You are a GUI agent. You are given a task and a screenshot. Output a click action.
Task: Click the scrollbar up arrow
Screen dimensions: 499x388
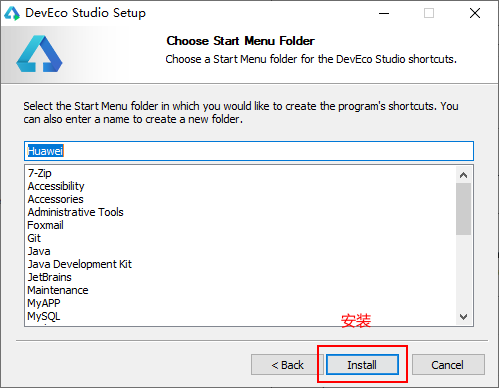click(463, 175)
